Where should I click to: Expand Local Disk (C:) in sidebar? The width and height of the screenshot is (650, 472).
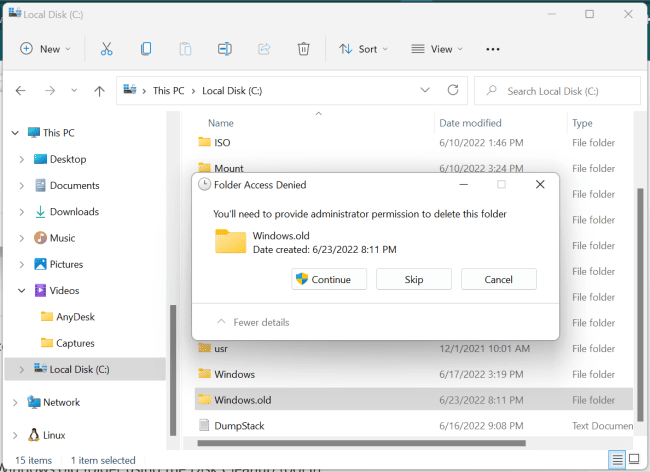[x=22, y=369]
